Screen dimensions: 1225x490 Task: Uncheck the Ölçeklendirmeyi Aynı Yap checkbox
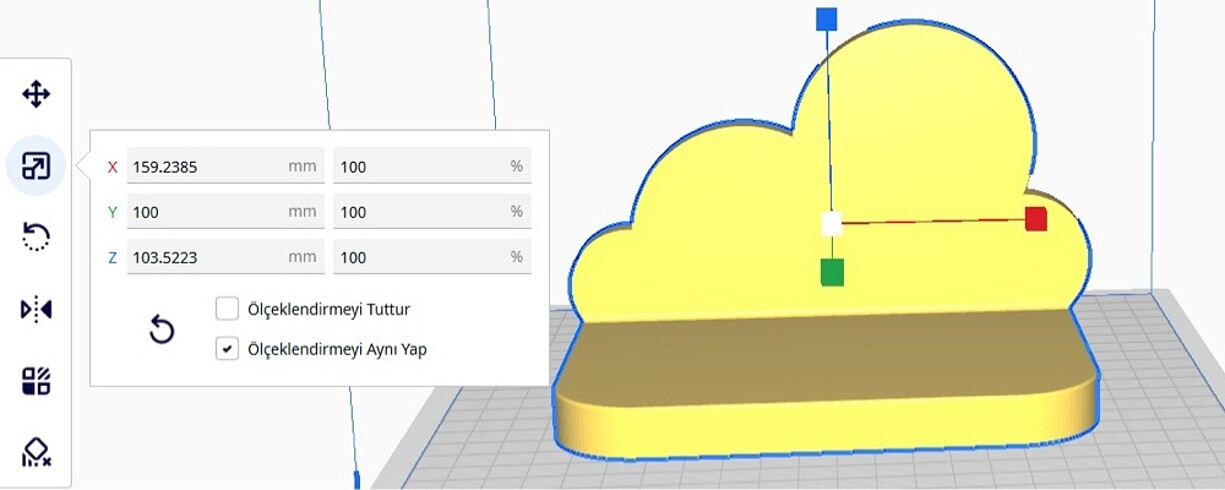tap(227, 349)
